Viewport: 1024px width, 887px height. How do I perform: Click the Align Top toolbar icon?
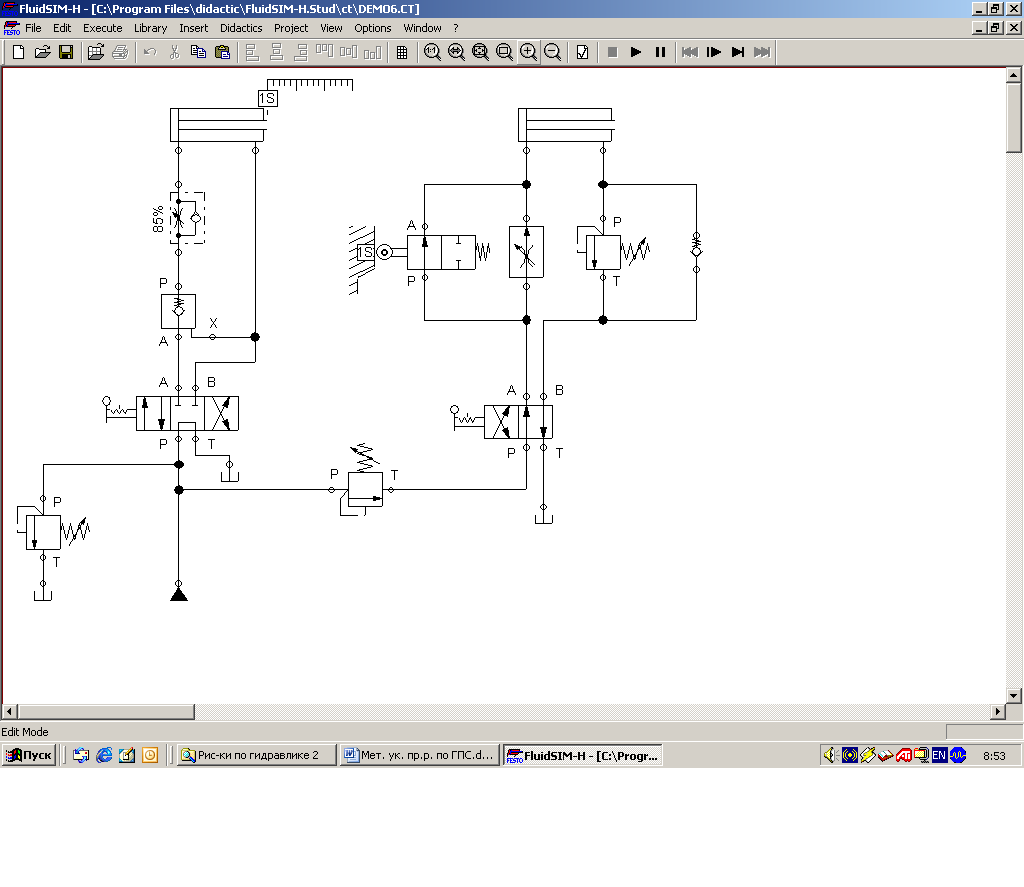[325, 52]
